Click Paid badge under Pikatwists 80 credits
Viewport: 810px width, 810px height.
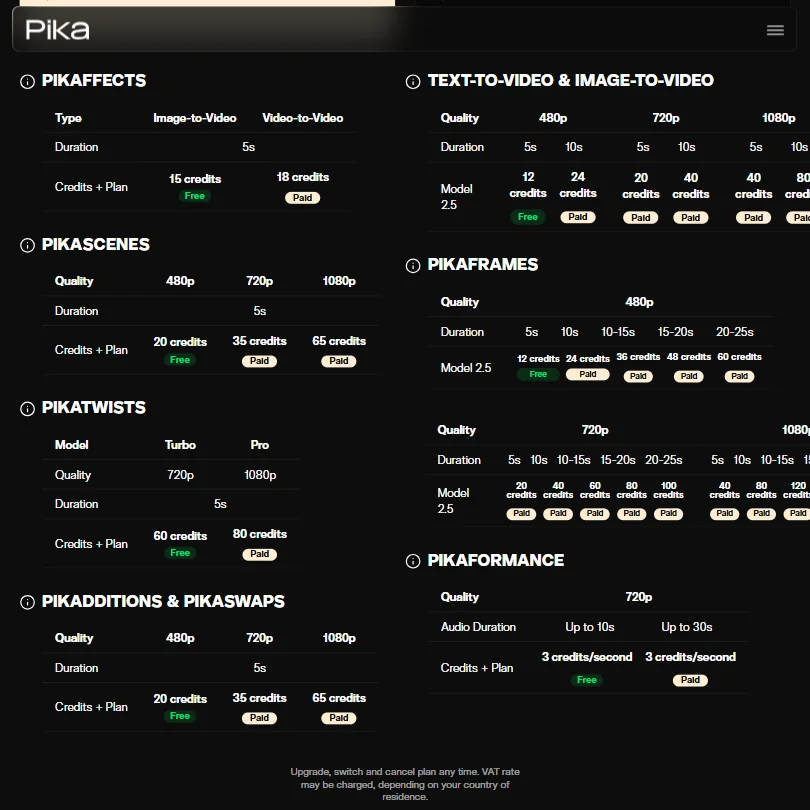tap(259, 554)
